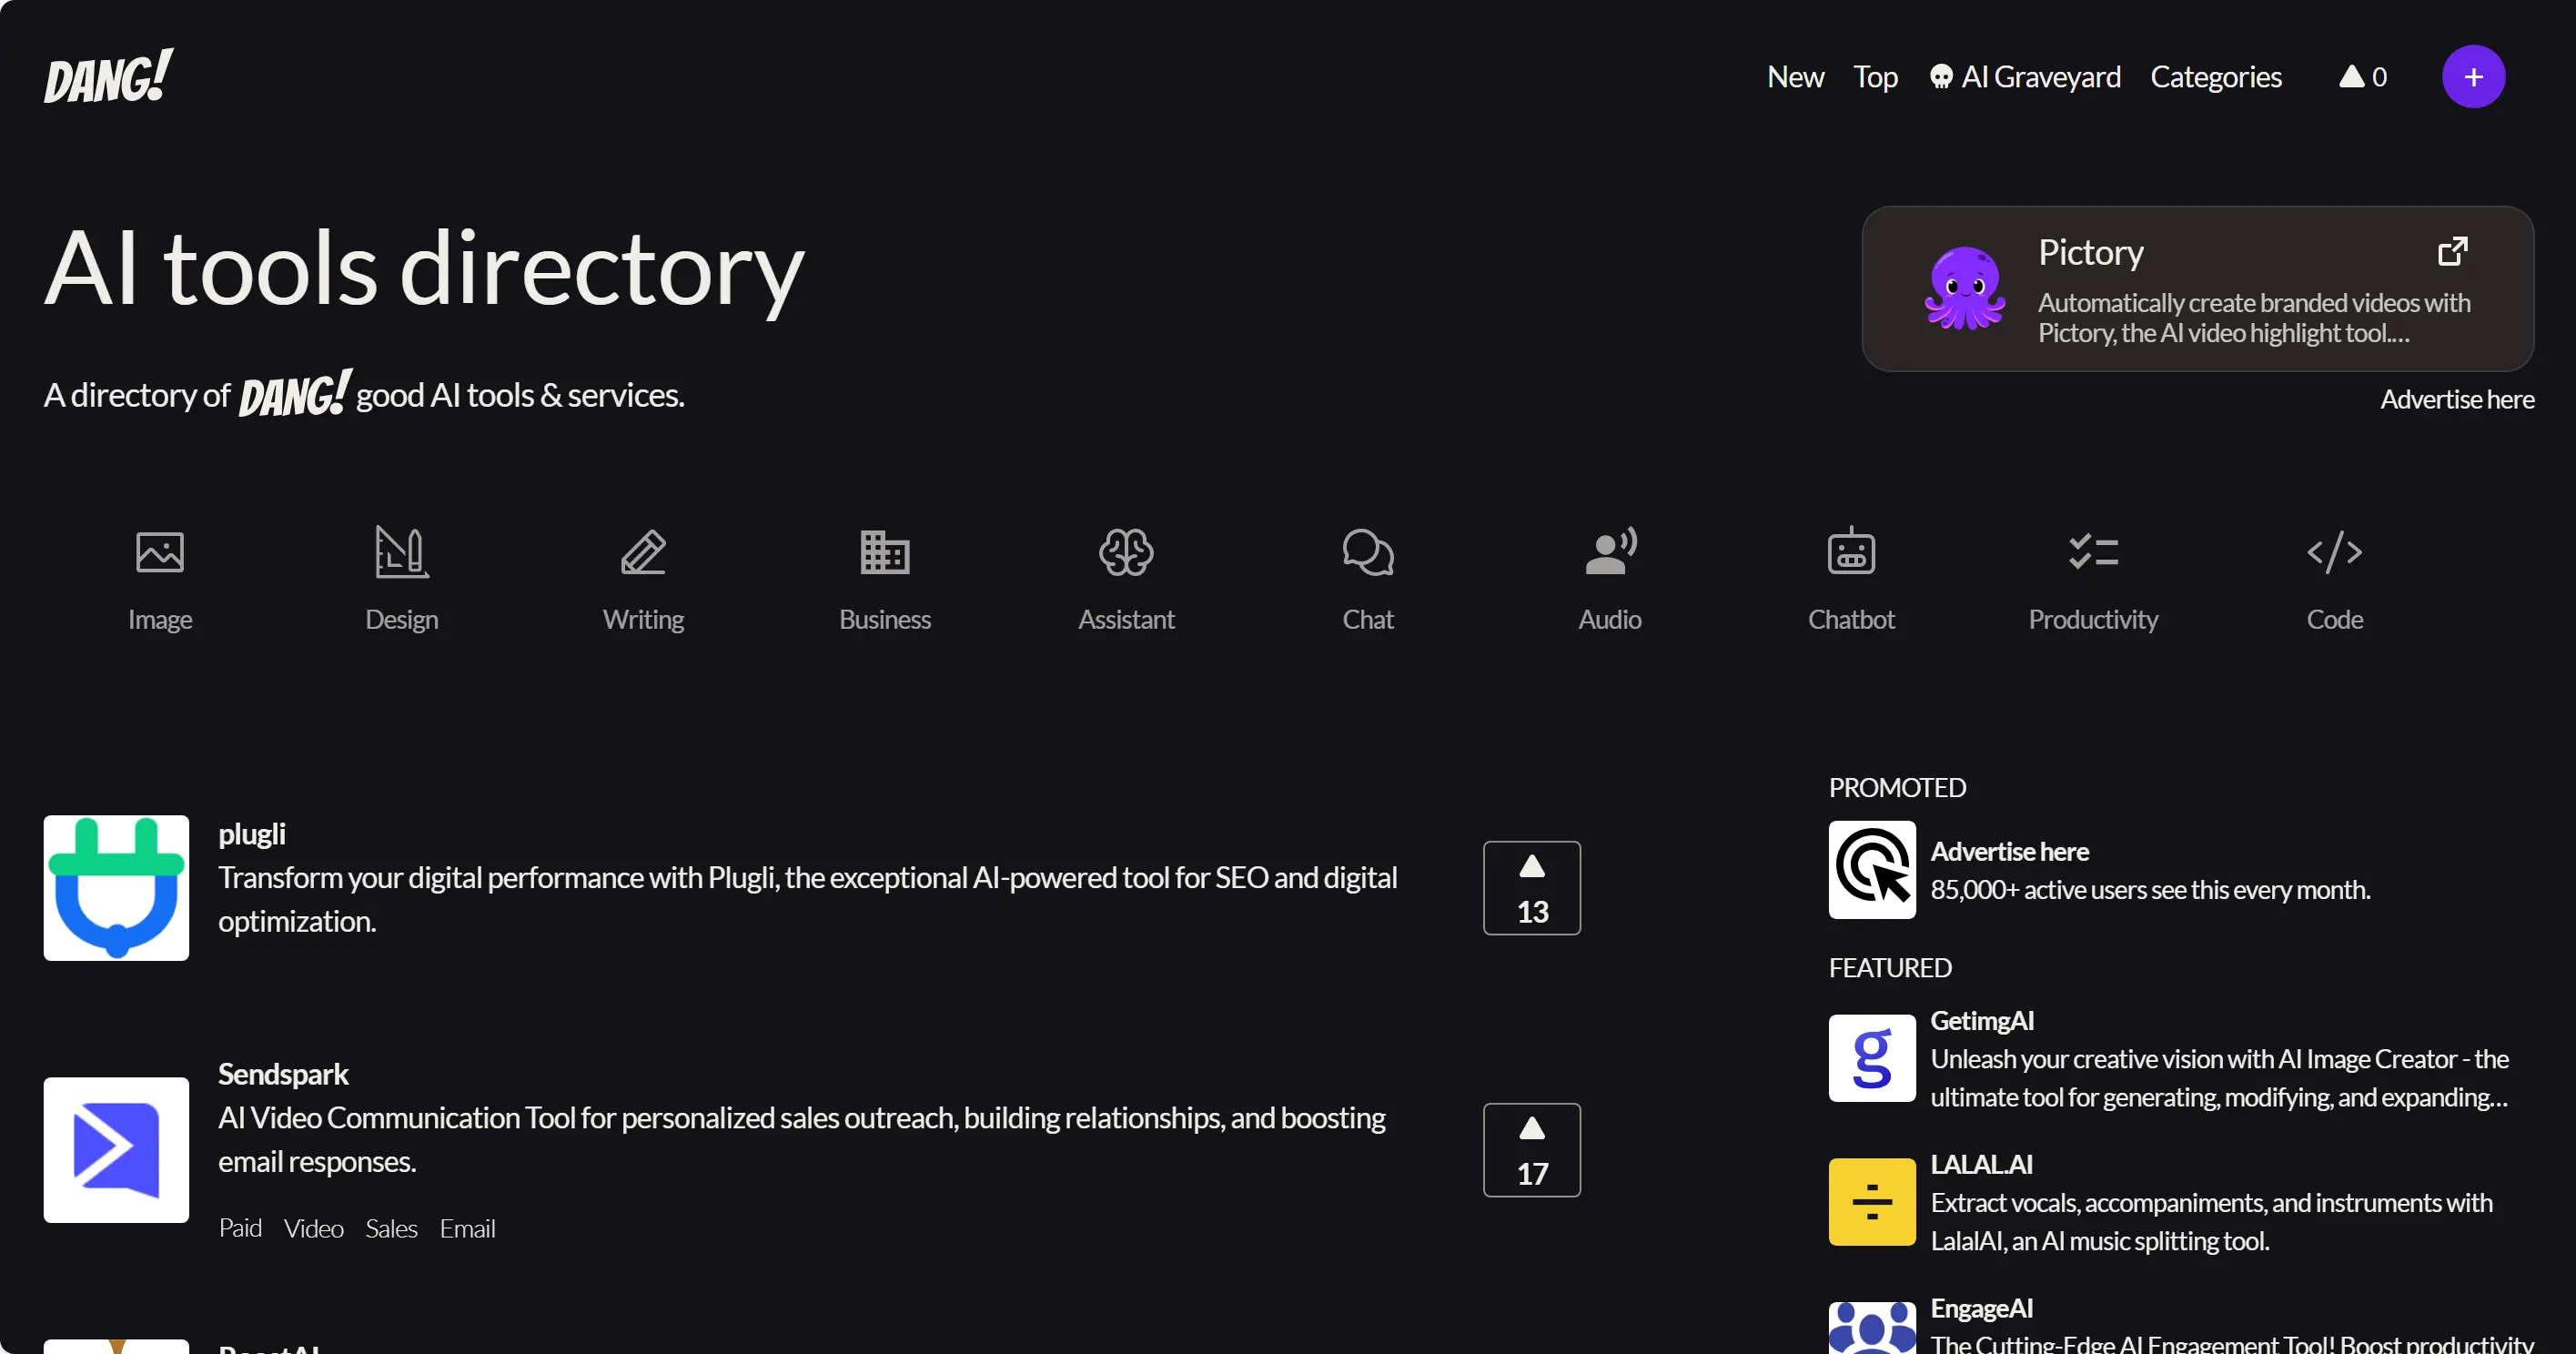The width and height of the screenshot is (2576, 1354).
Task: Click the Design category label
Action: [x=402, y=620]
